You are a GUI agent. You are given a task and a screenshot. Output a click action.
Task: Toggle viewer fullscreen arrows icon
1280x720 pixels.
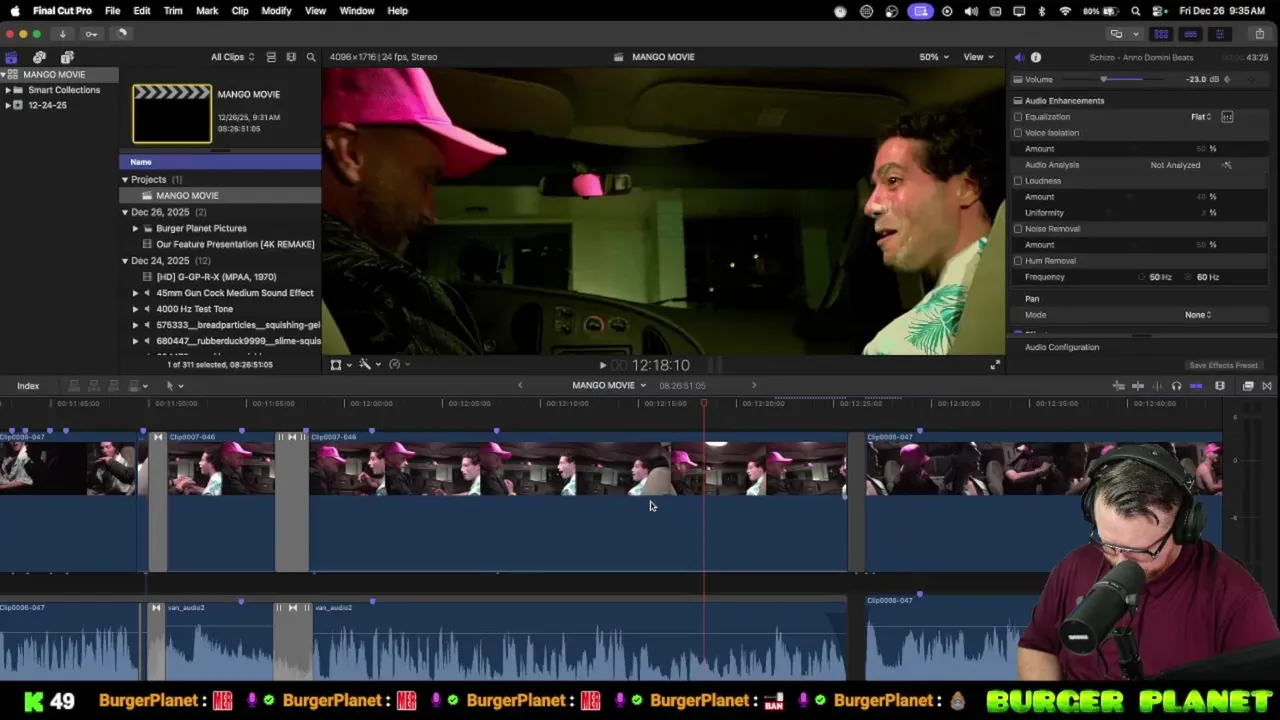[995, 365]
